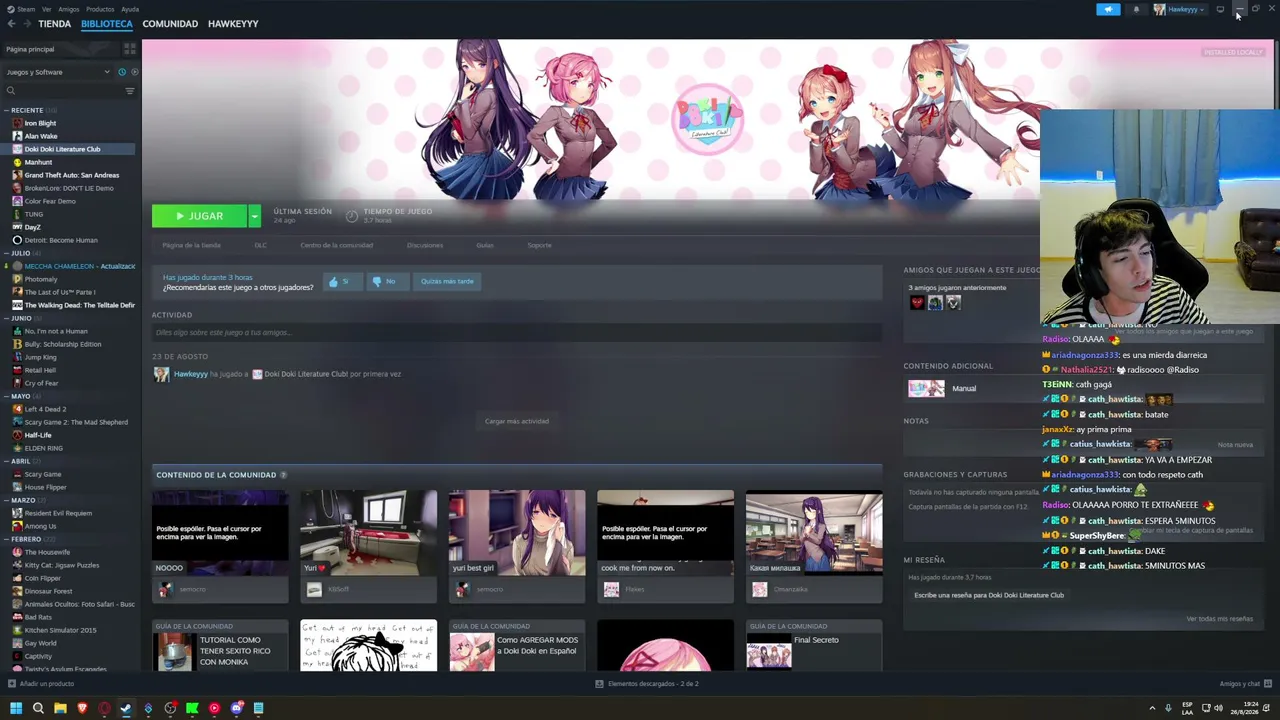This screenshot has height=720, width=1280.
Task: Select Grand Theft Auto: San Andreas
Action: [x=71, y=175]
